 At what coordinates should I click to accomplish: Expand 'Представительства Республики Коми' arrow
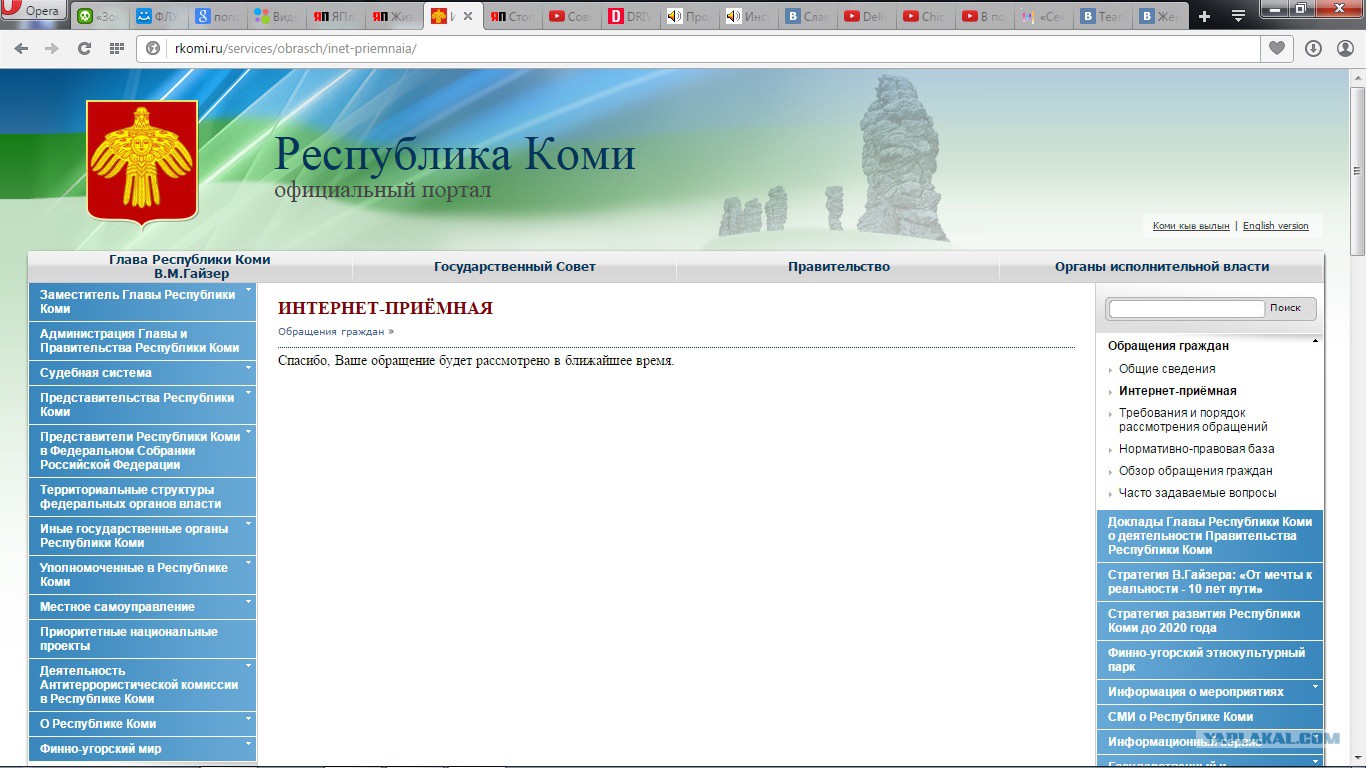pos(248,393)
